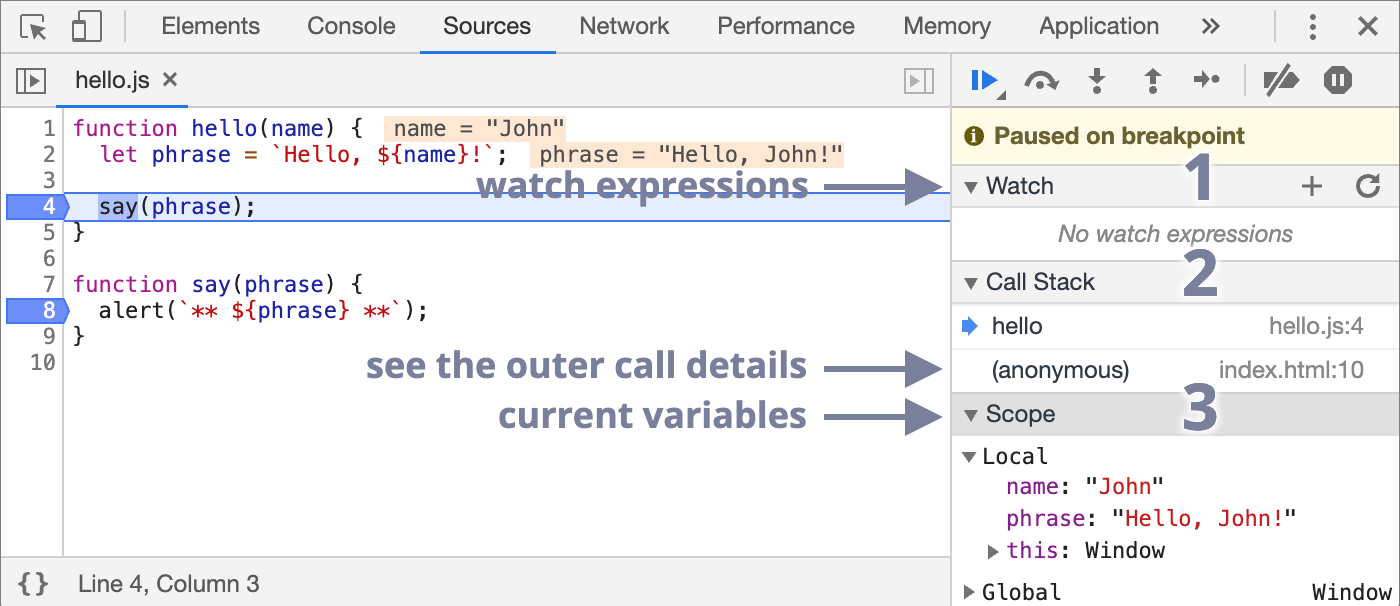Collapse the Call Stack section
Viewport: 1400px width, 606px height.
pyautogui.click(x=970, y=283)
